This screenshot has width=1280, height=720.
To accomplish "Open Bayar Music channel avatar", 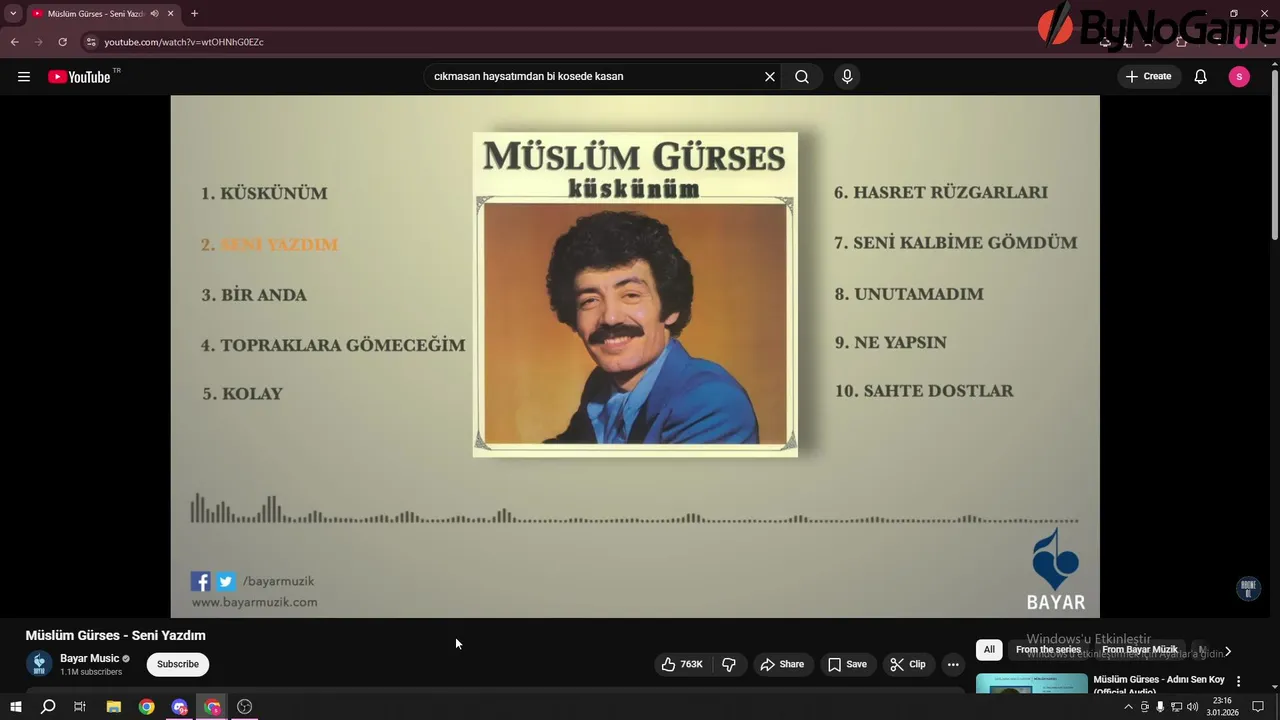I will (39, 664).
